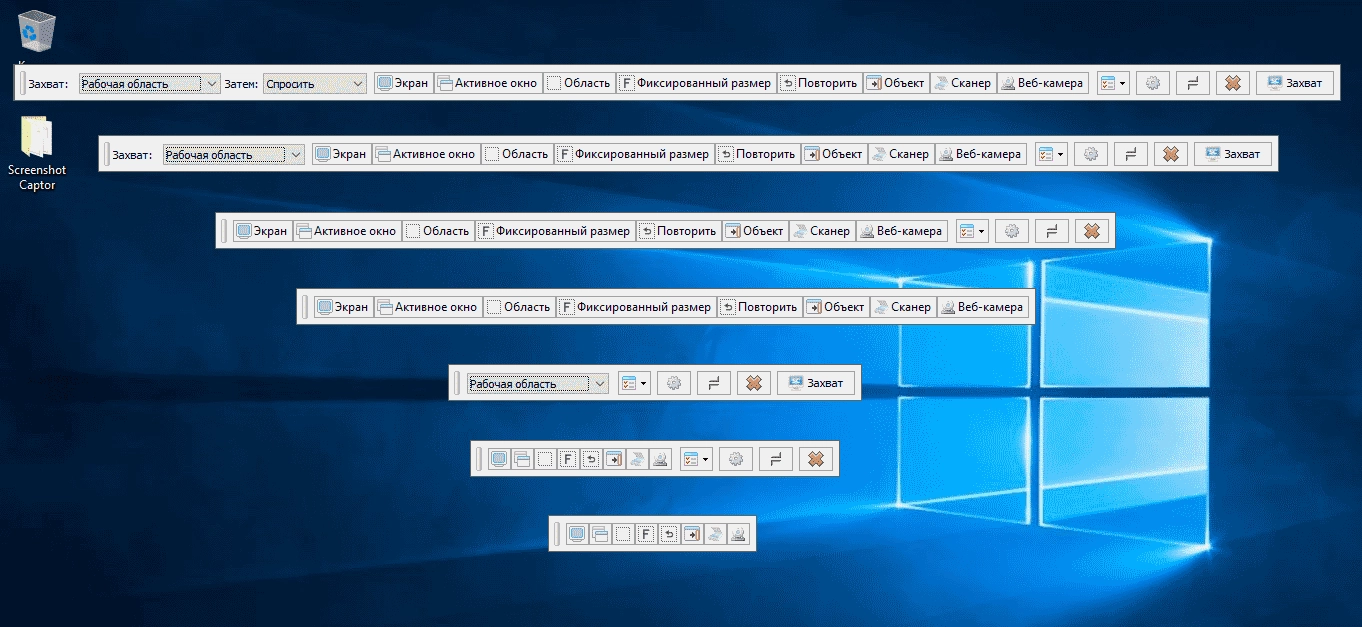Click Активное окно in the fourth toolbar from the top
1362x627 pixels.
pos(428,307)
